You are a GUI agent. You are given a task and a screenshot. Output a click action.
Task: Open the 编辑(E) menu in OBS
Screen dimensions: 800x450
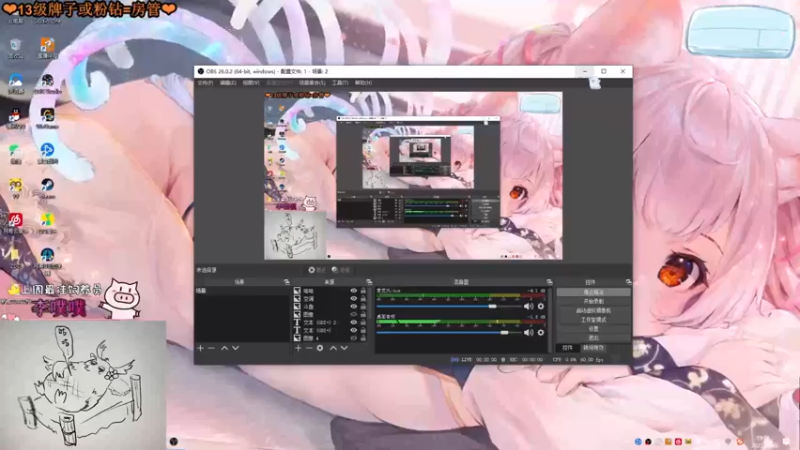228,83
